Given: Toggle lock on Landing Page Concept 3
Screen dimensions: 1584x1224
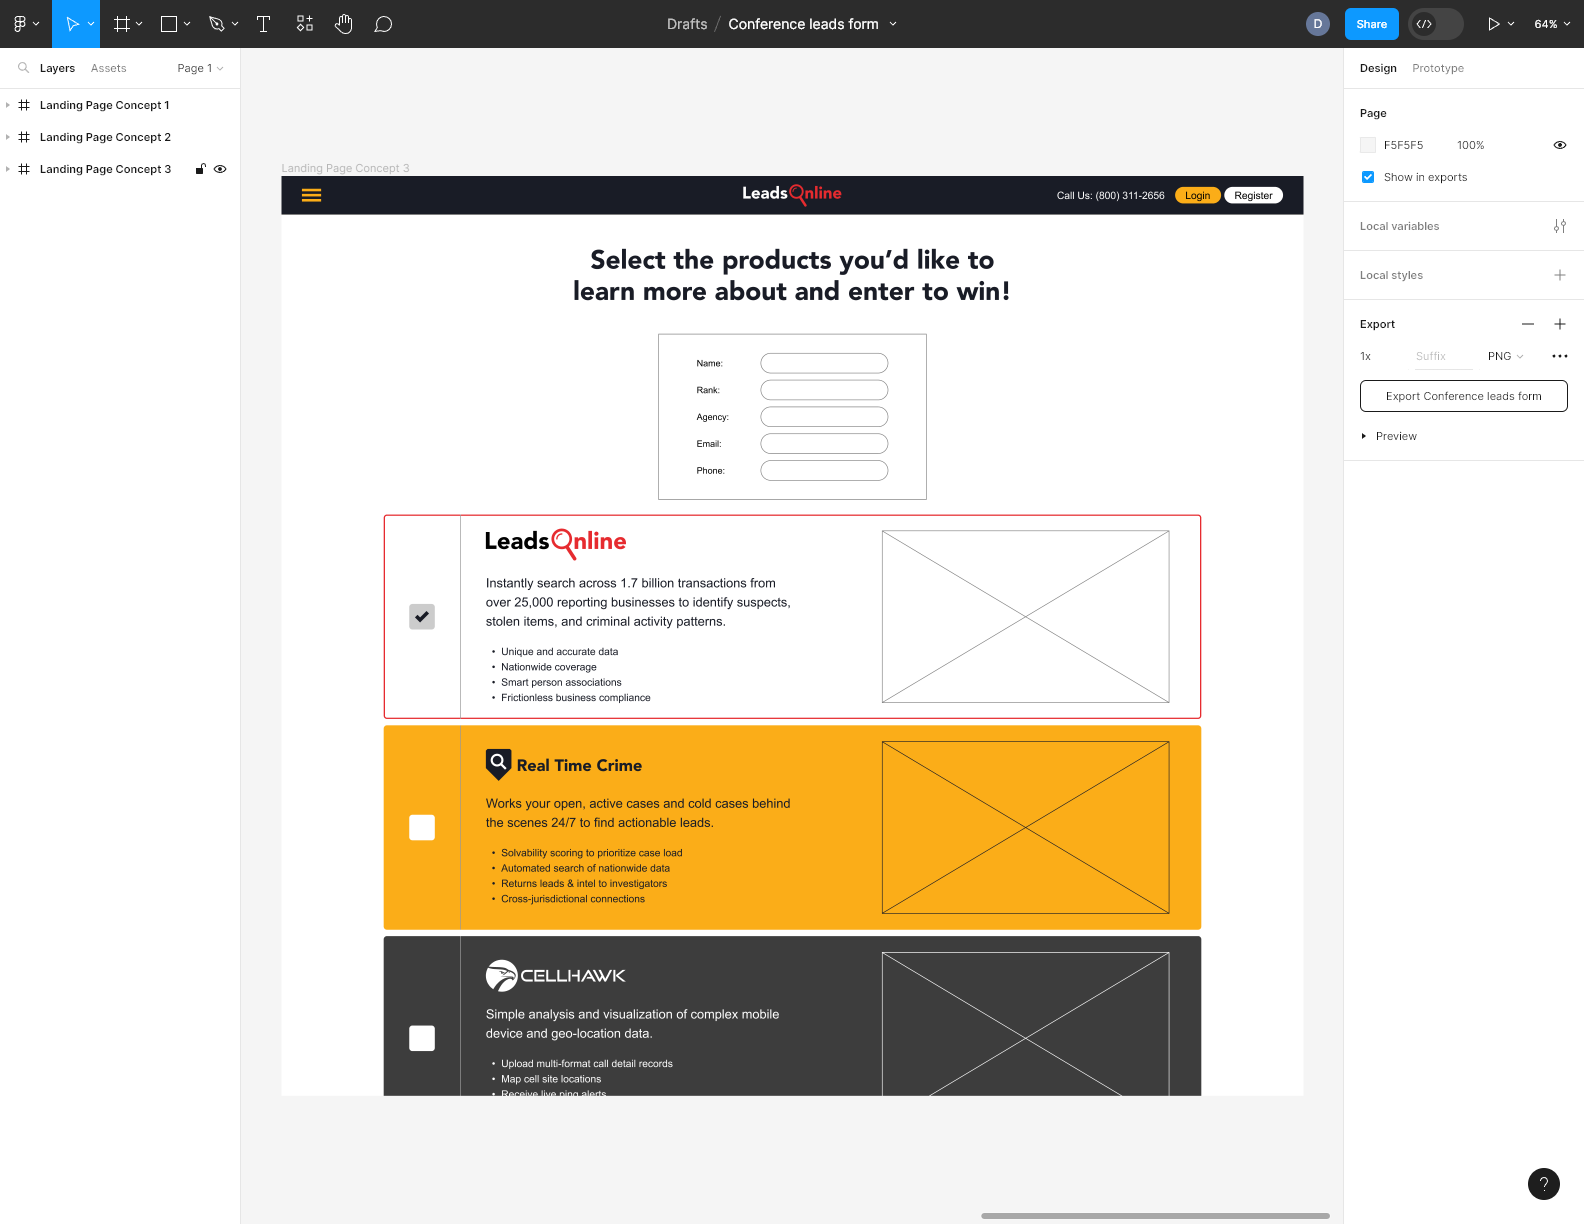Looking at the screenshot, I should 200,169.
